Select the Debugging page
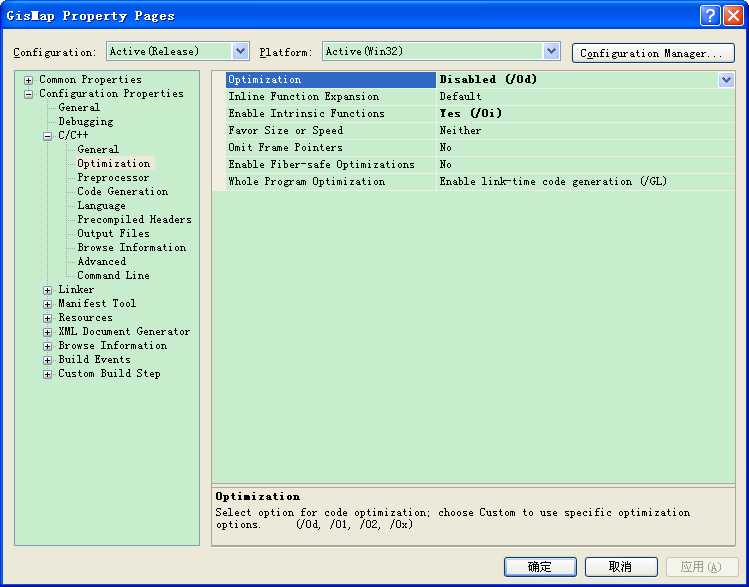The height and width of the screenshot is (587, 749). click(x=86, y=121)
